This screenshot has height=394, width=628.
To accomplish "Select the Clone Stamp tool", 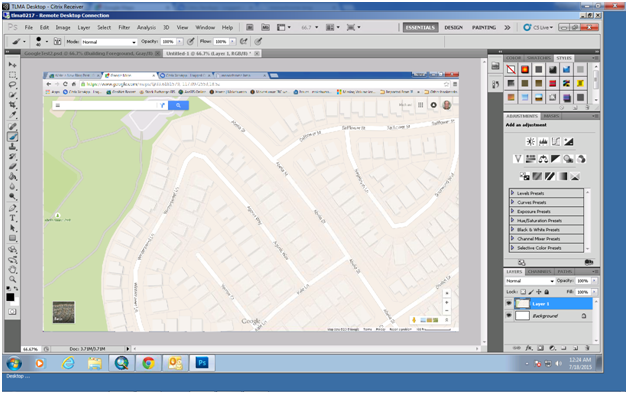I will pyautogui.click(x=12, y=147).
